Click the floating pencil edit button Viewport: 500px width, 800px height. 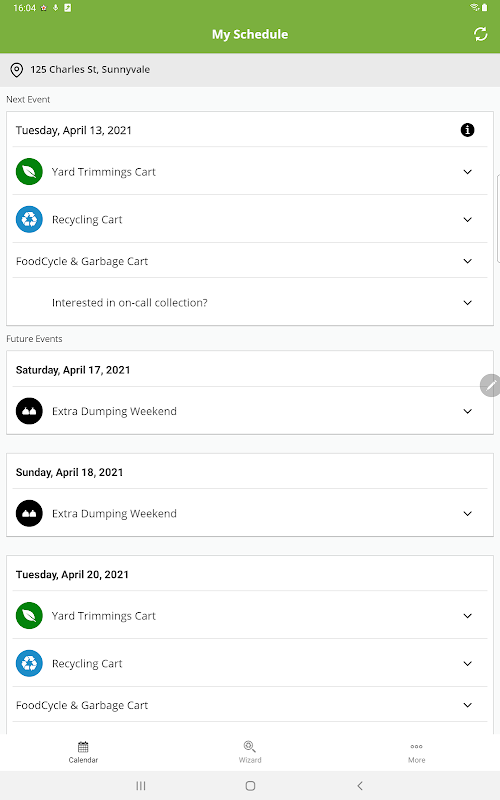click(x=491, y=385)
